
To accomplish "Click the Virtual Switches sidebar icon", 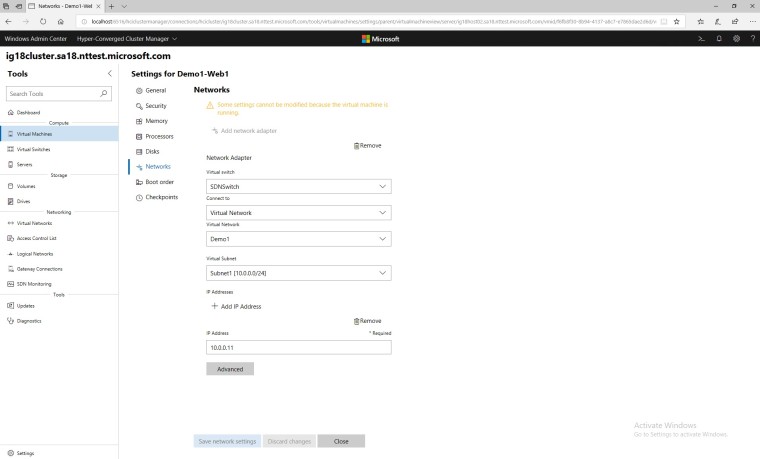I will (x=11, y=149).
